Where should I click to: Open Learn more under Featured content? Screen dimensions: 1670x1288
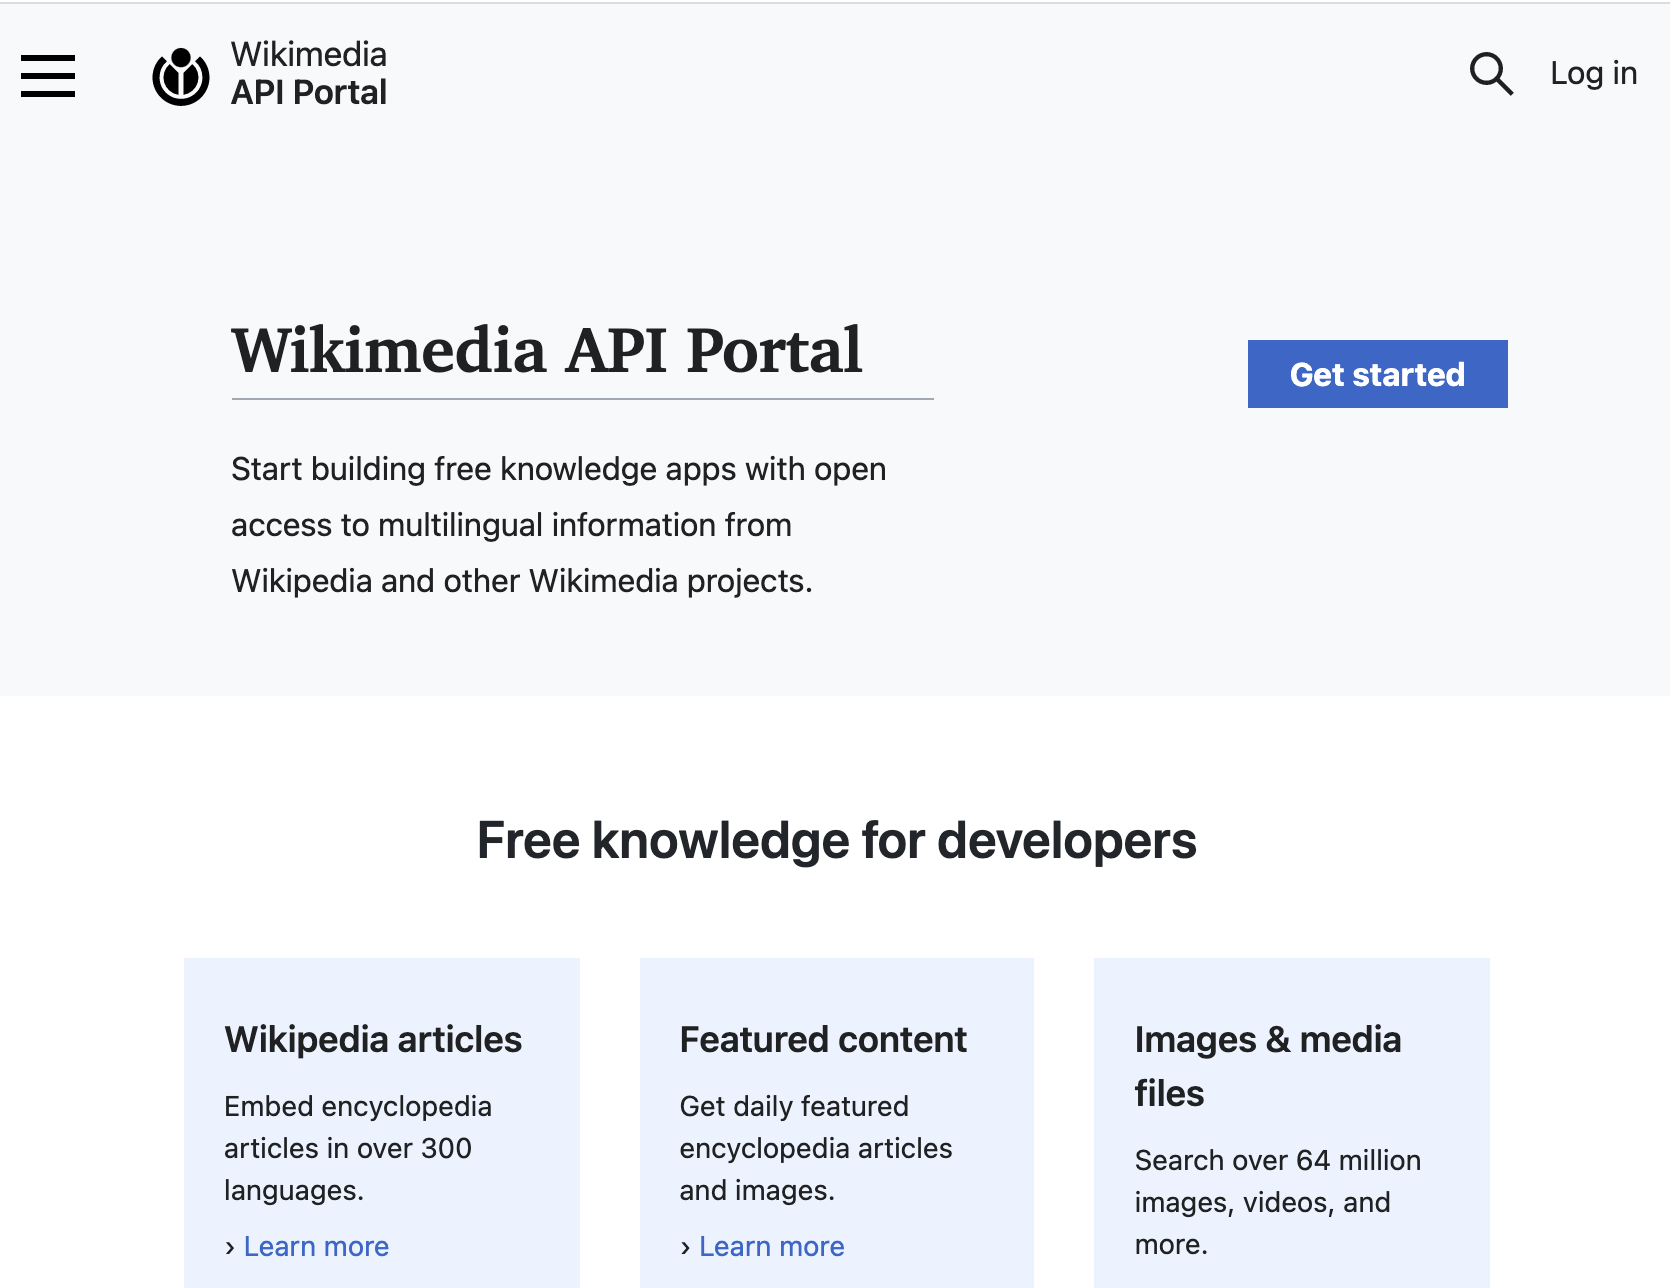[x=771, y=1246]
